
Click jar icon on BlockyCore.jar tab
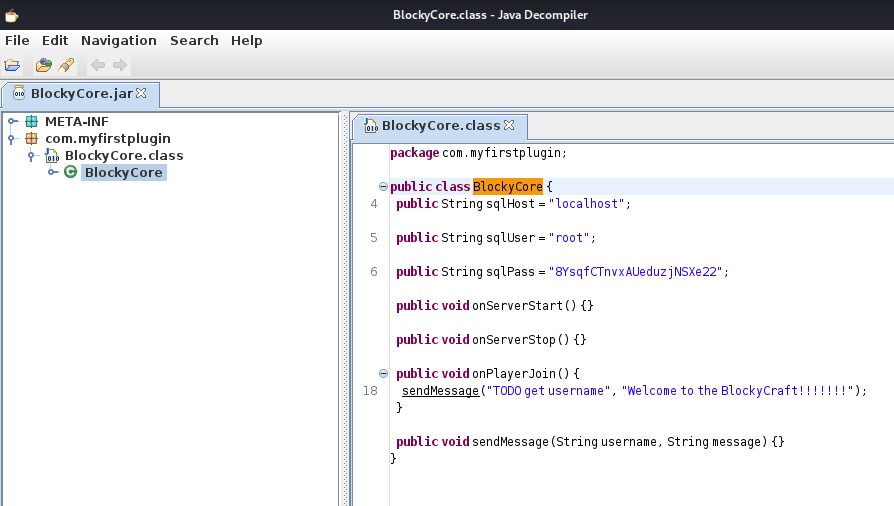tap(19, 93)
